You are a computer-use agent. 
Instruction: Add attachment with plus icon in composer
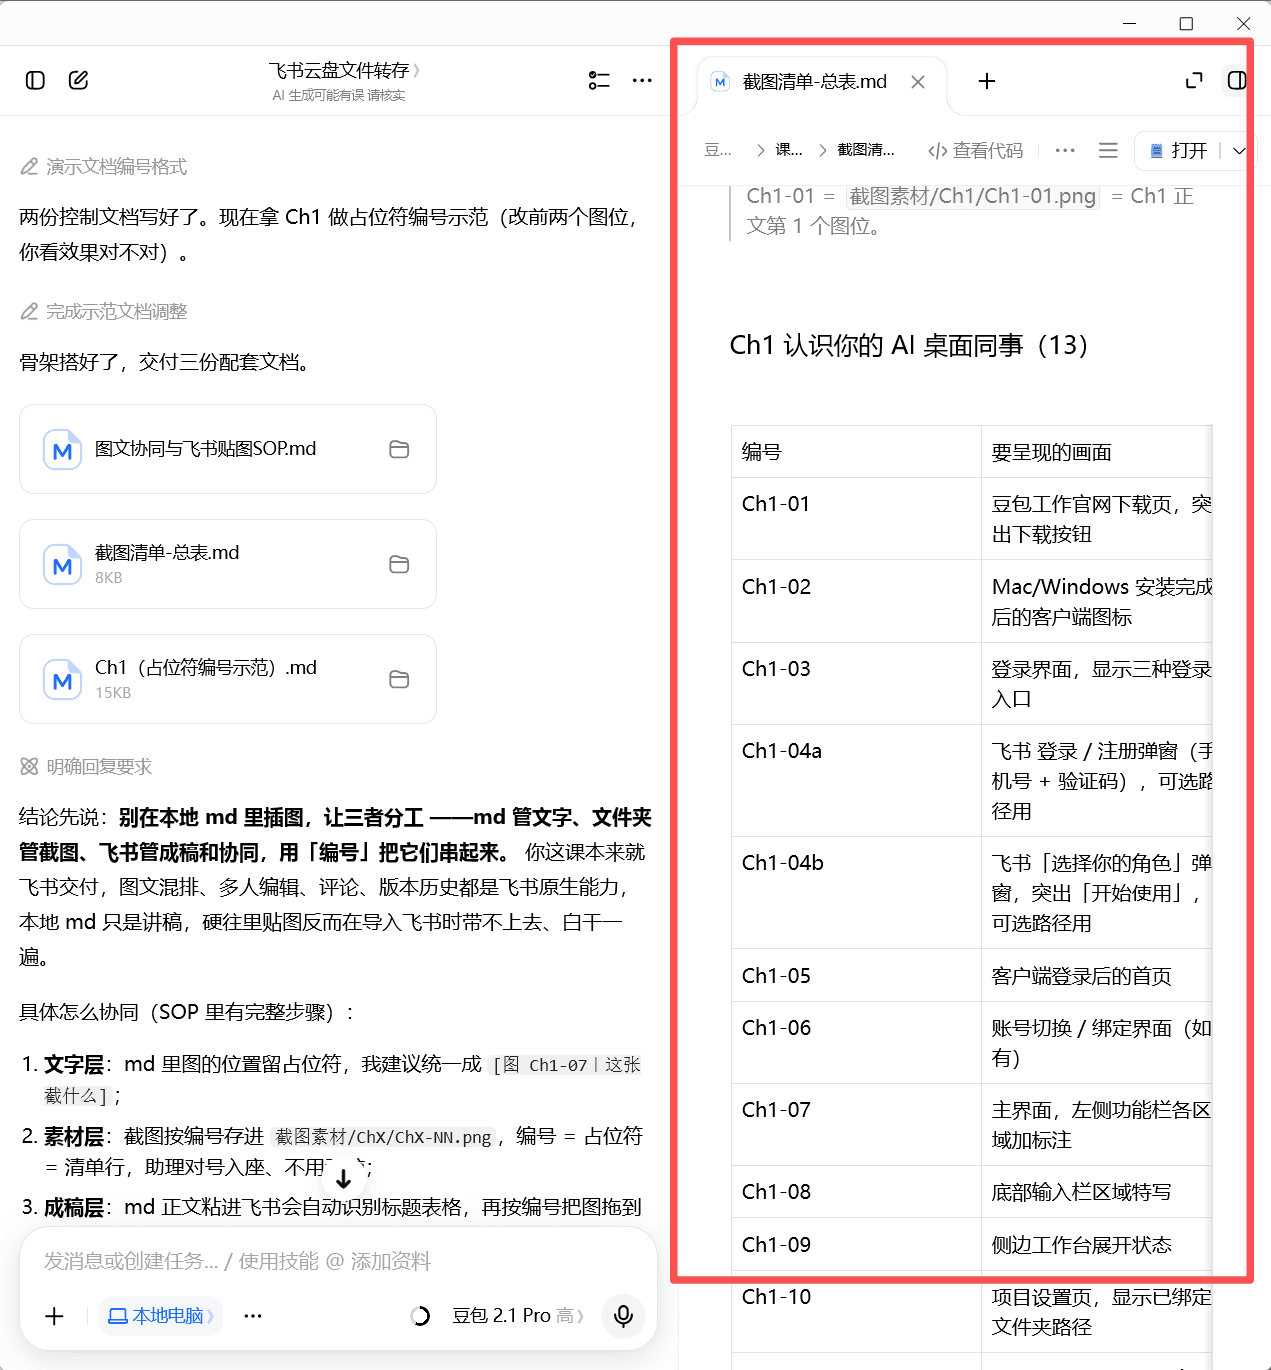(x=55, y=1316)
